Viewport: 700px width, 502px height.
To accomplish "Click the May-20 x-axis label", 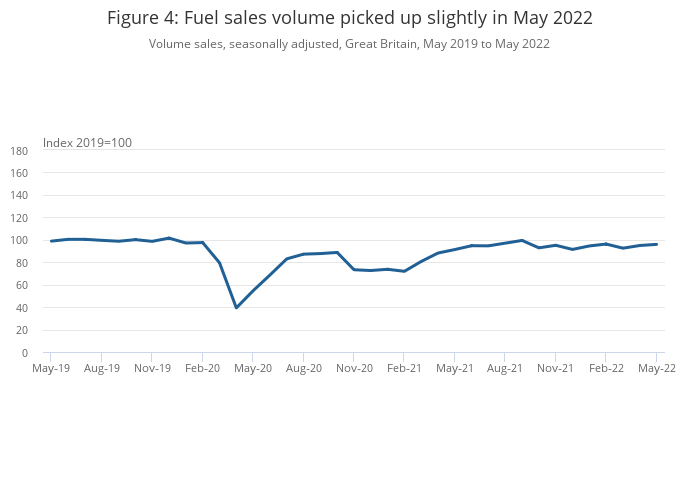I will click(253, 368).
